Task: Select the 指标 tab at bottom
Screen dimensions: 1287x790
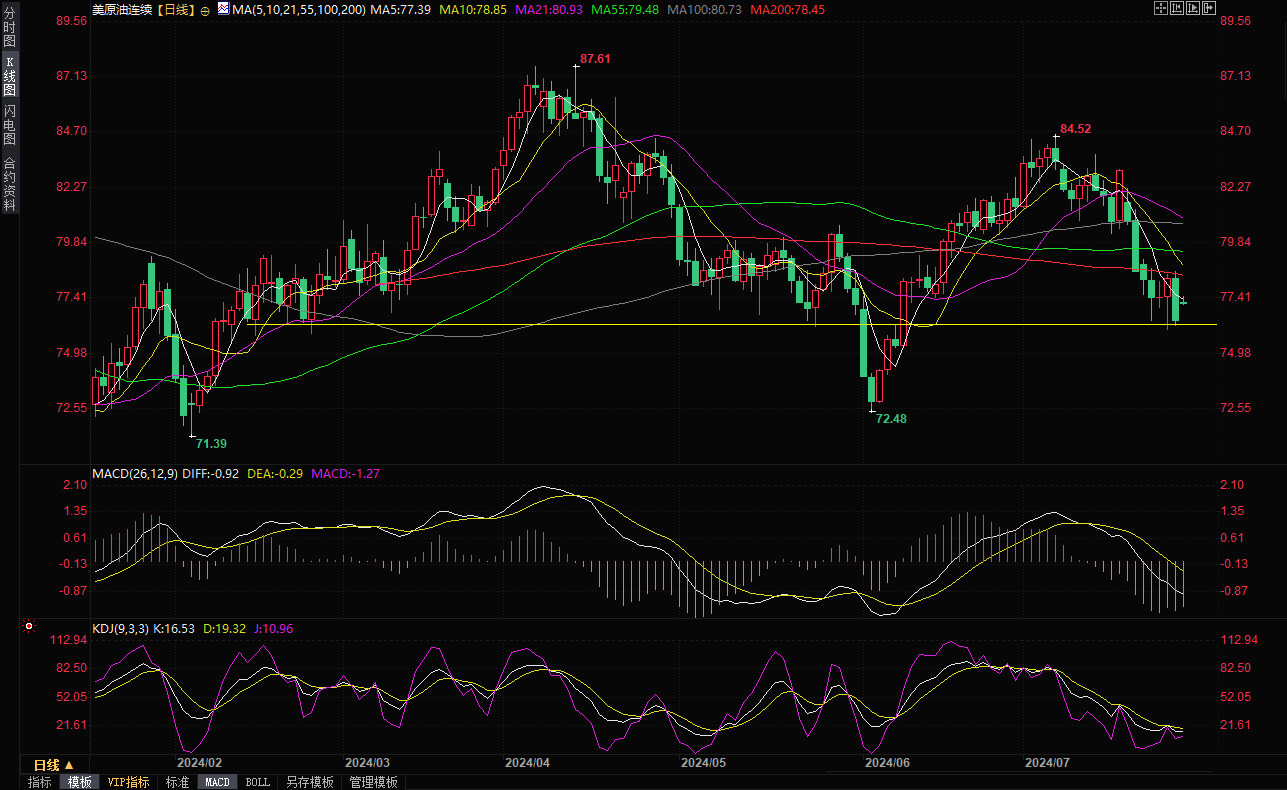Action: (40, 782)
